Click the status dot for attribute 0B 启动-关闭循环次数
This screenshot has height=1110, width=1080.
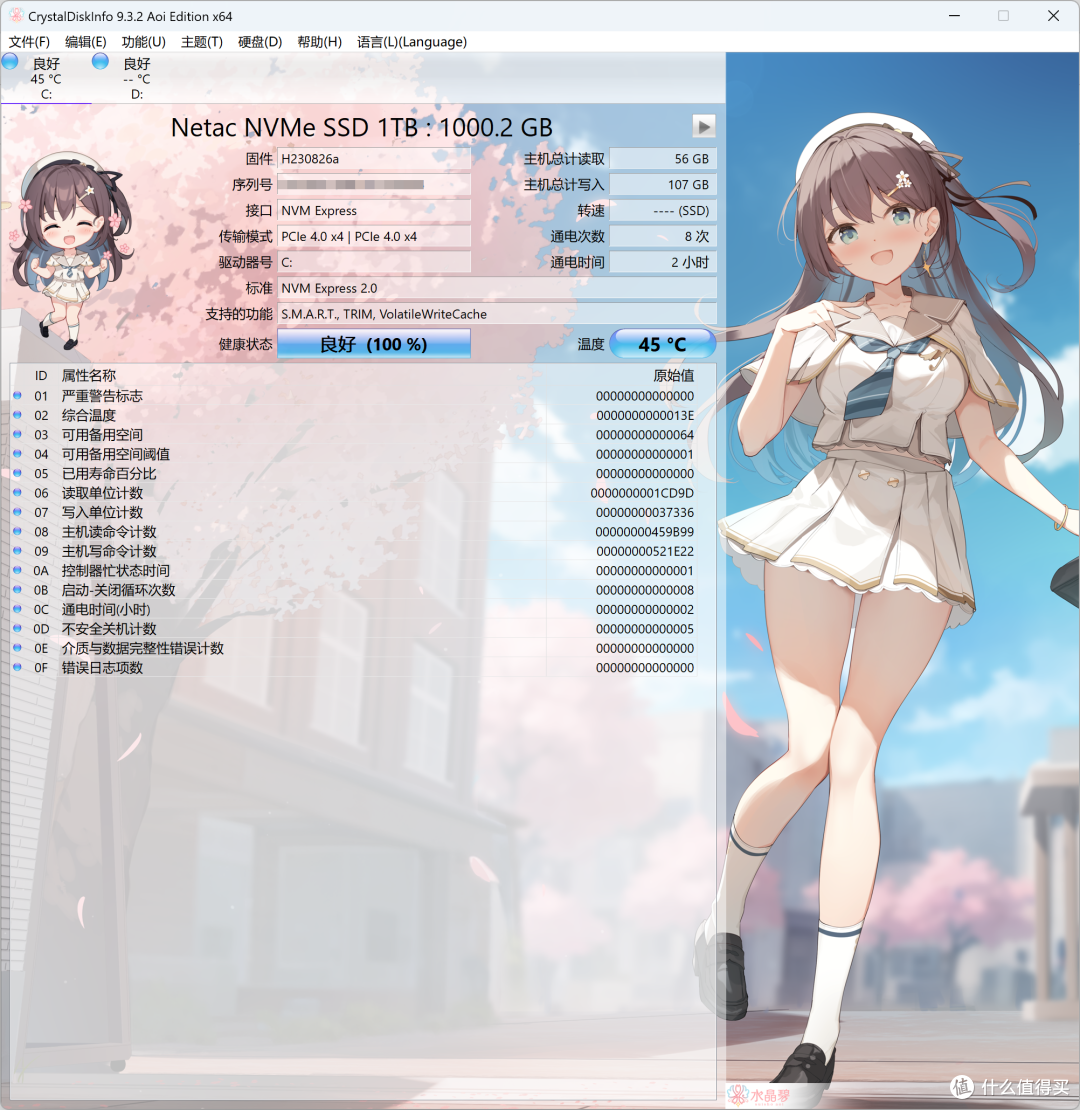(18, 590)
